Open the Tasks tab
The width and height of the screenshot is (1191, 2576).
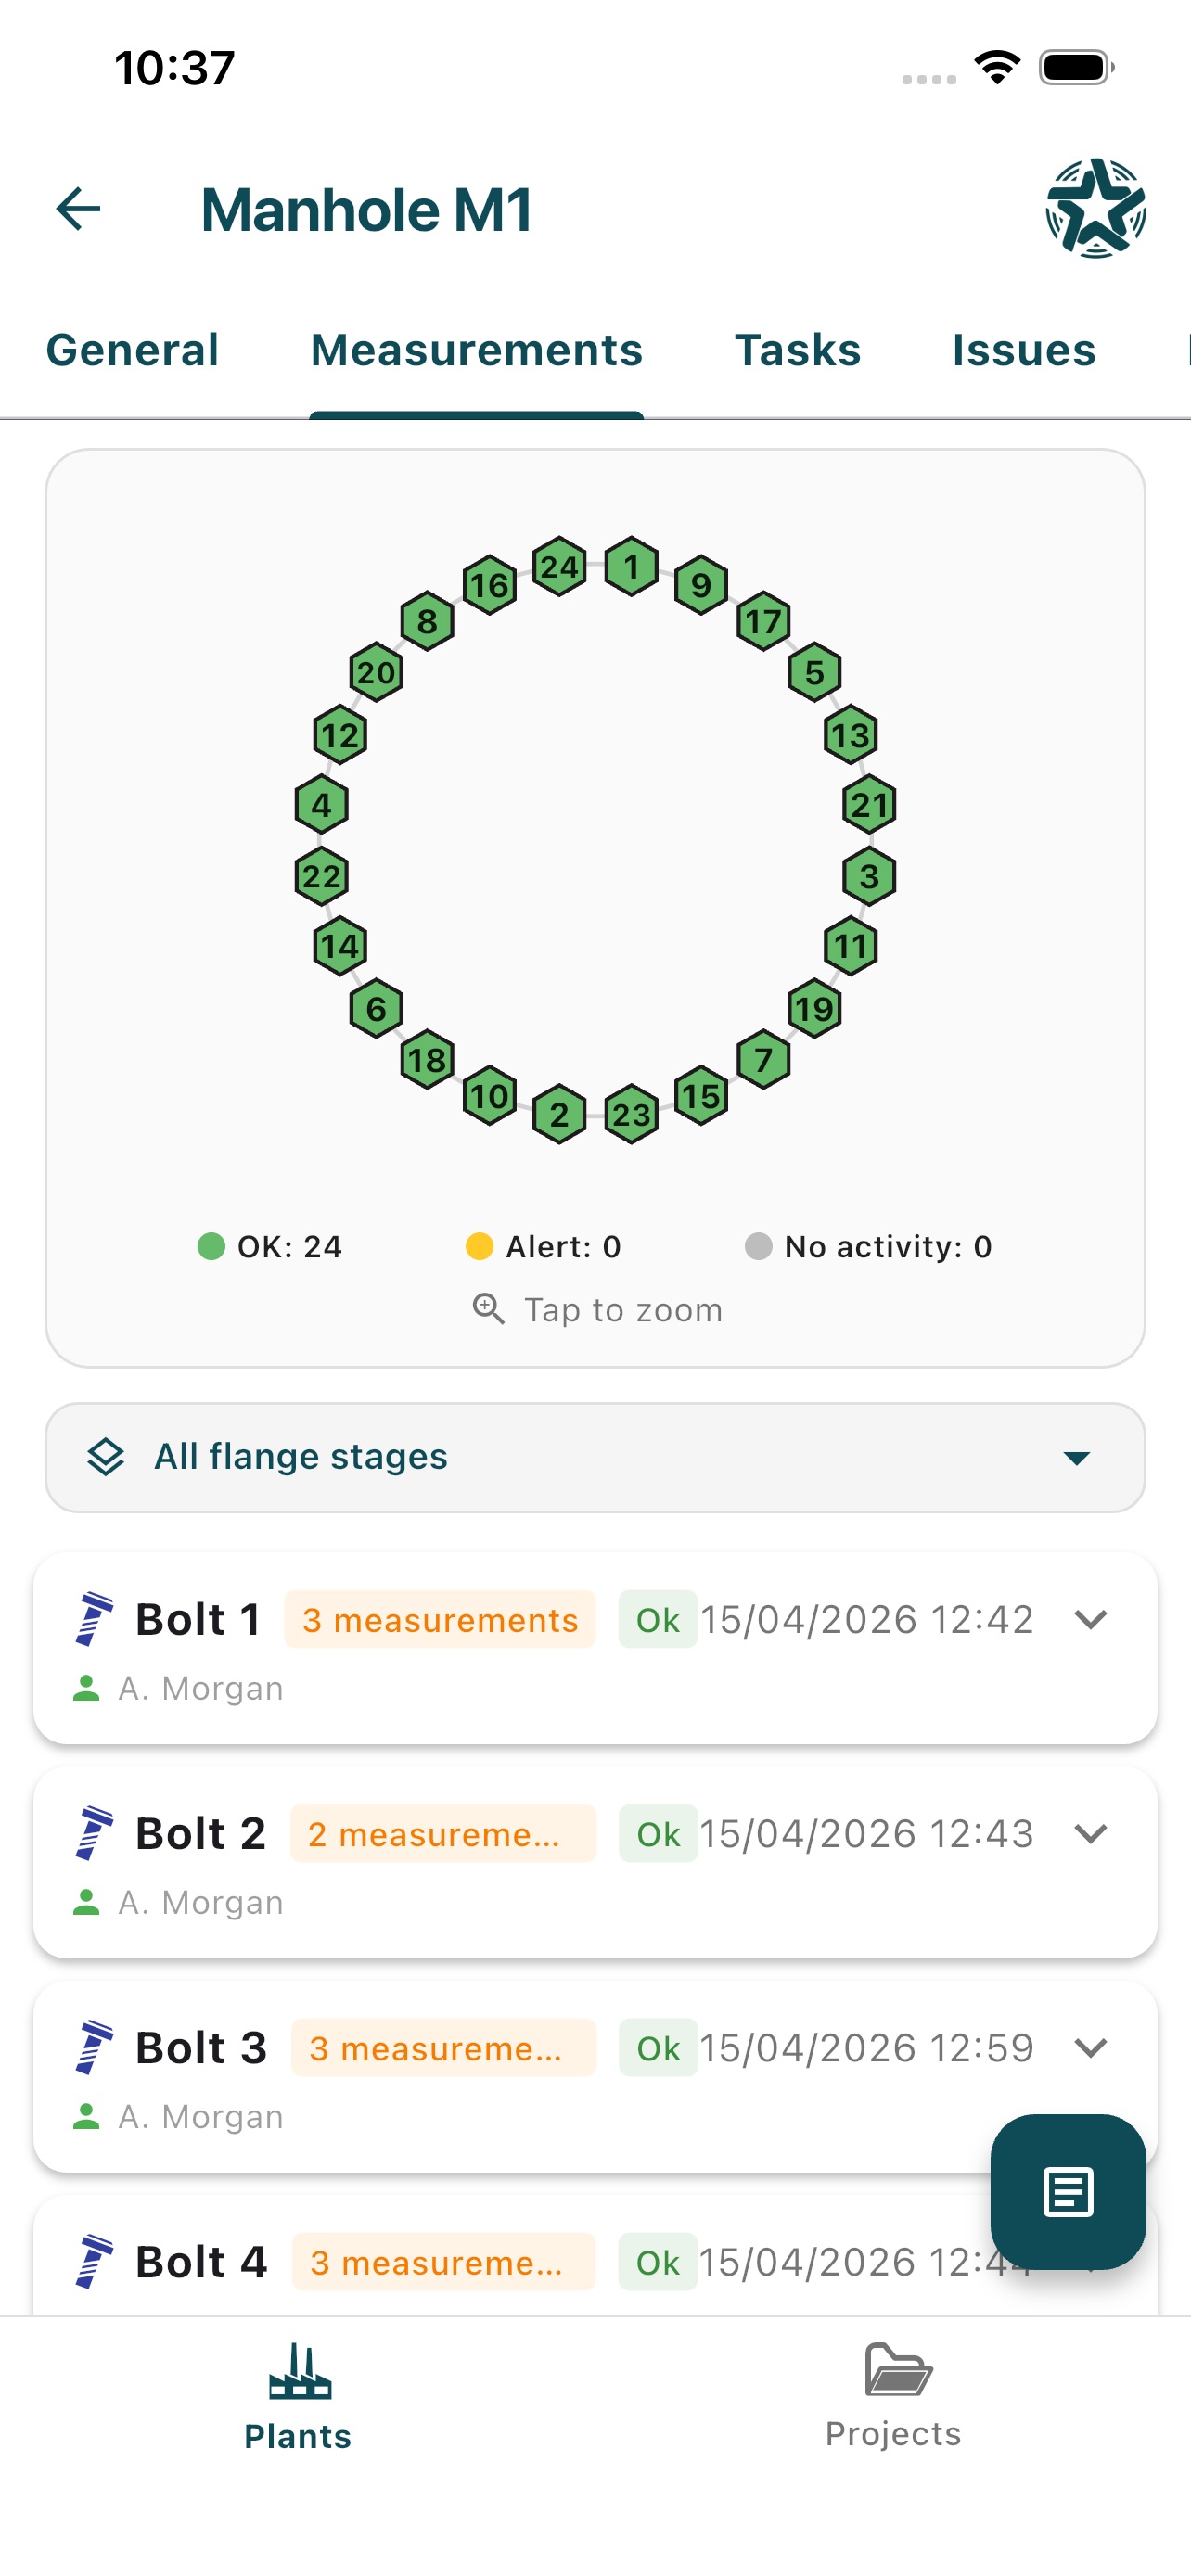tap(797, 350)
